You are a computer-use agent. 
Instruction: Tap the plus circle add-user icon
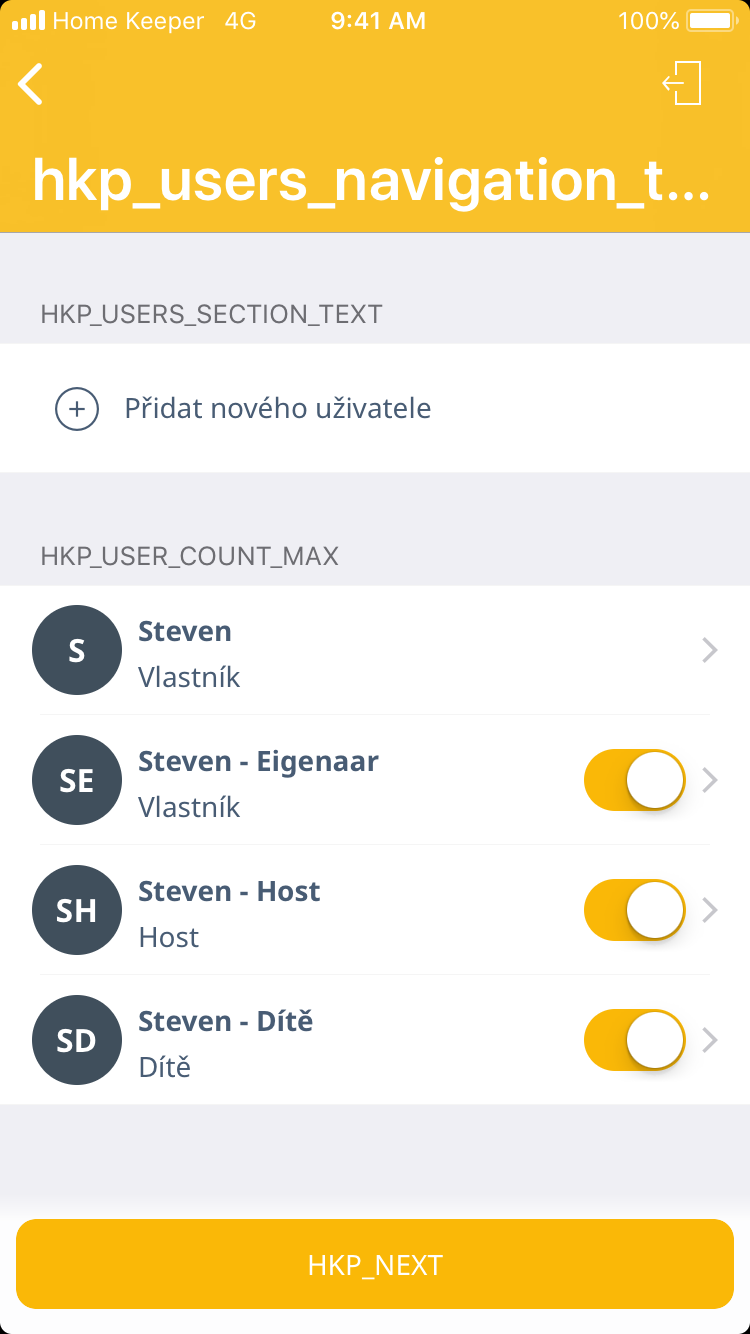point(77,409)
